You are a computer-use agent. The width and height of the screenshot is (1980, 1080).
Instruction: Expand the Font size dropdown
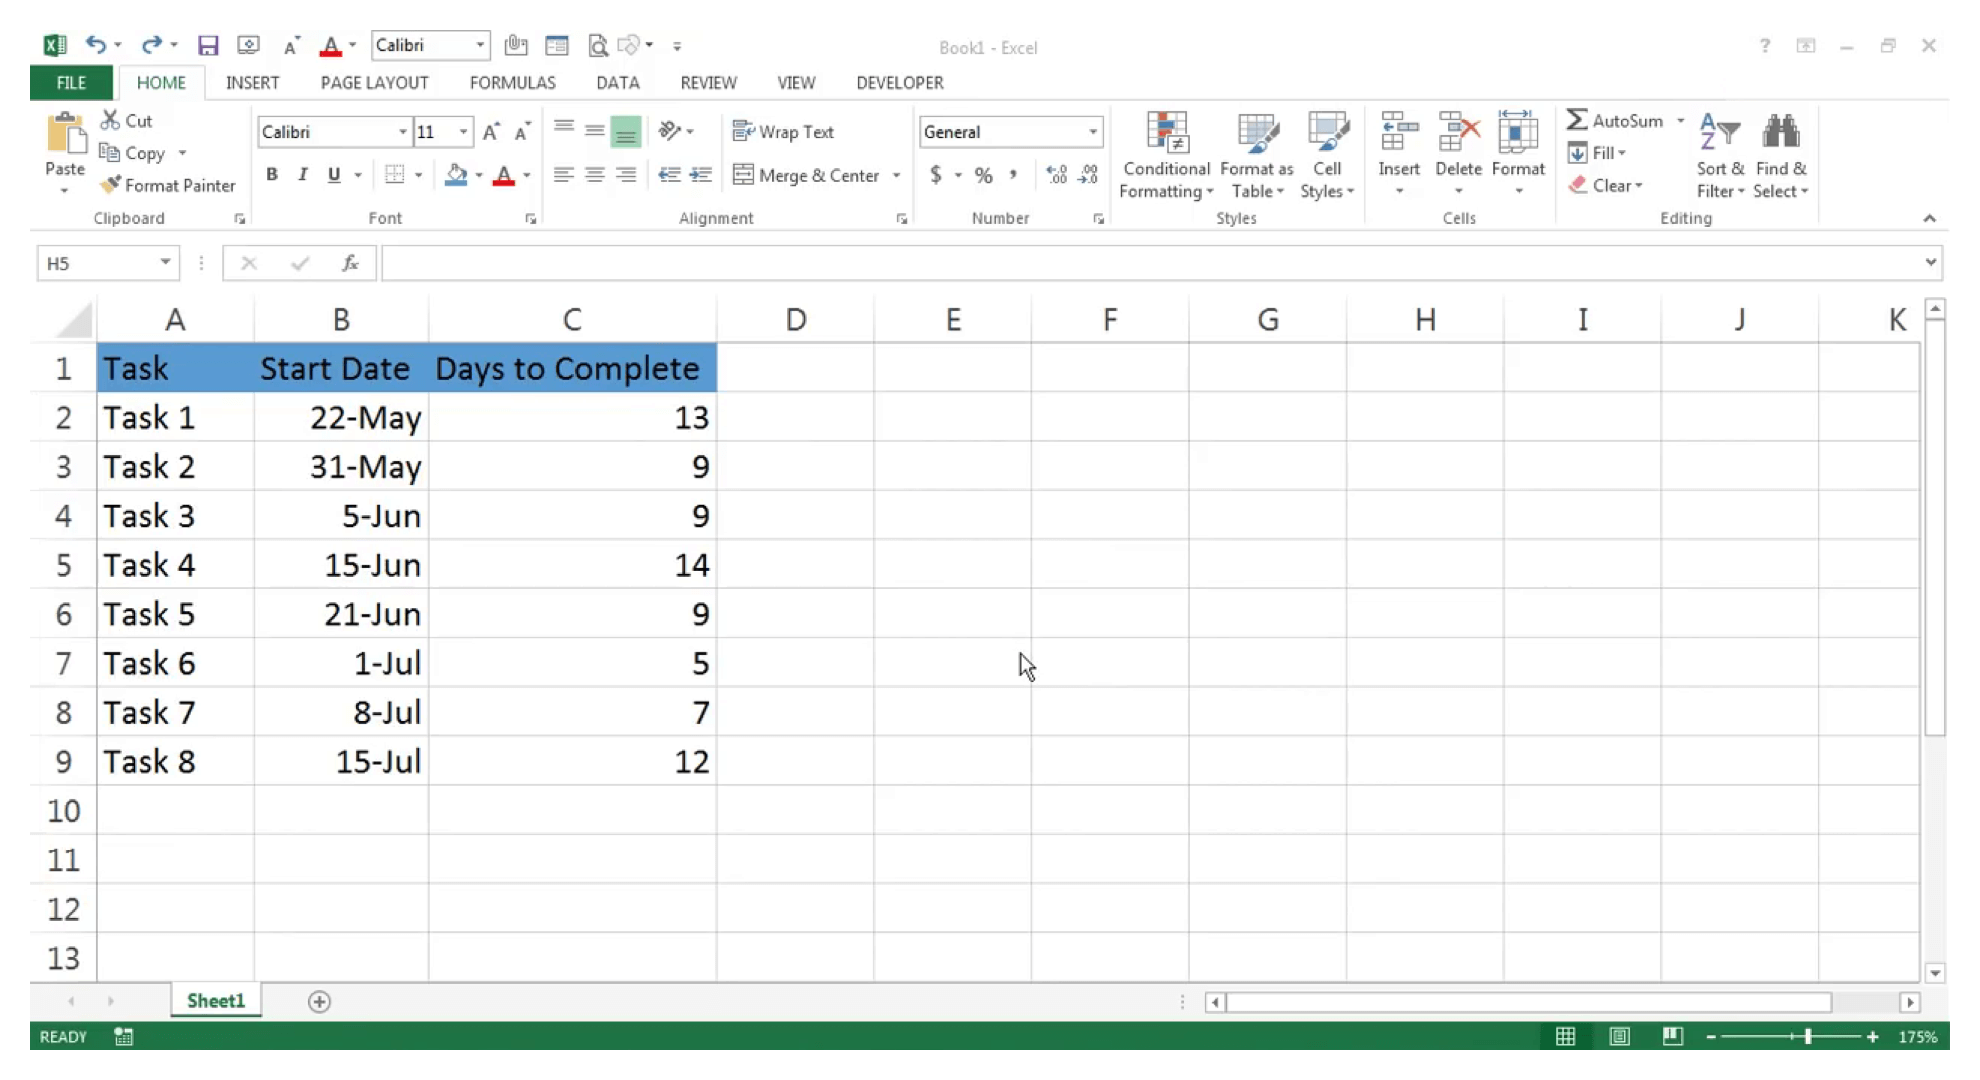463,132
